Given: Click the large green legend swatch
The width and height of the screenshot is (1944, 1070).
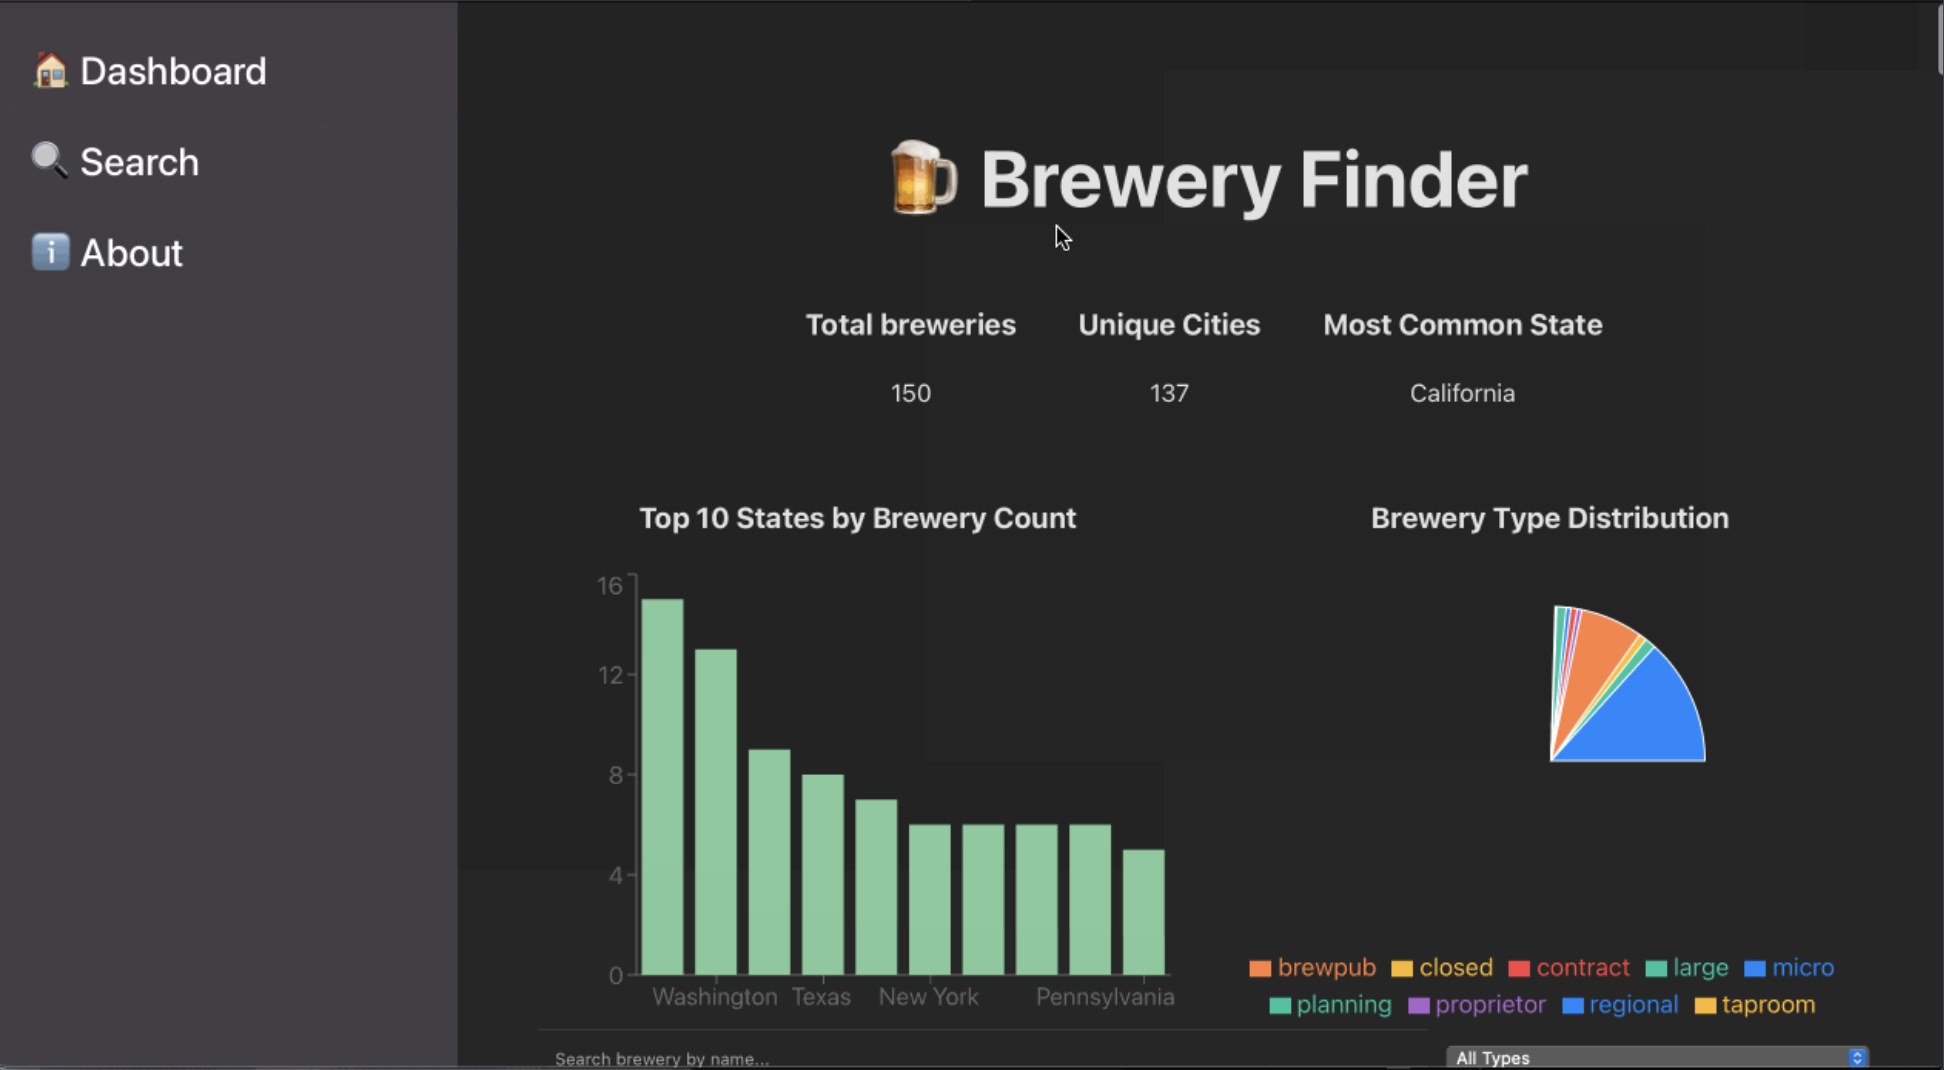Looking at the screenshot, I should (x=1656, y=968).
